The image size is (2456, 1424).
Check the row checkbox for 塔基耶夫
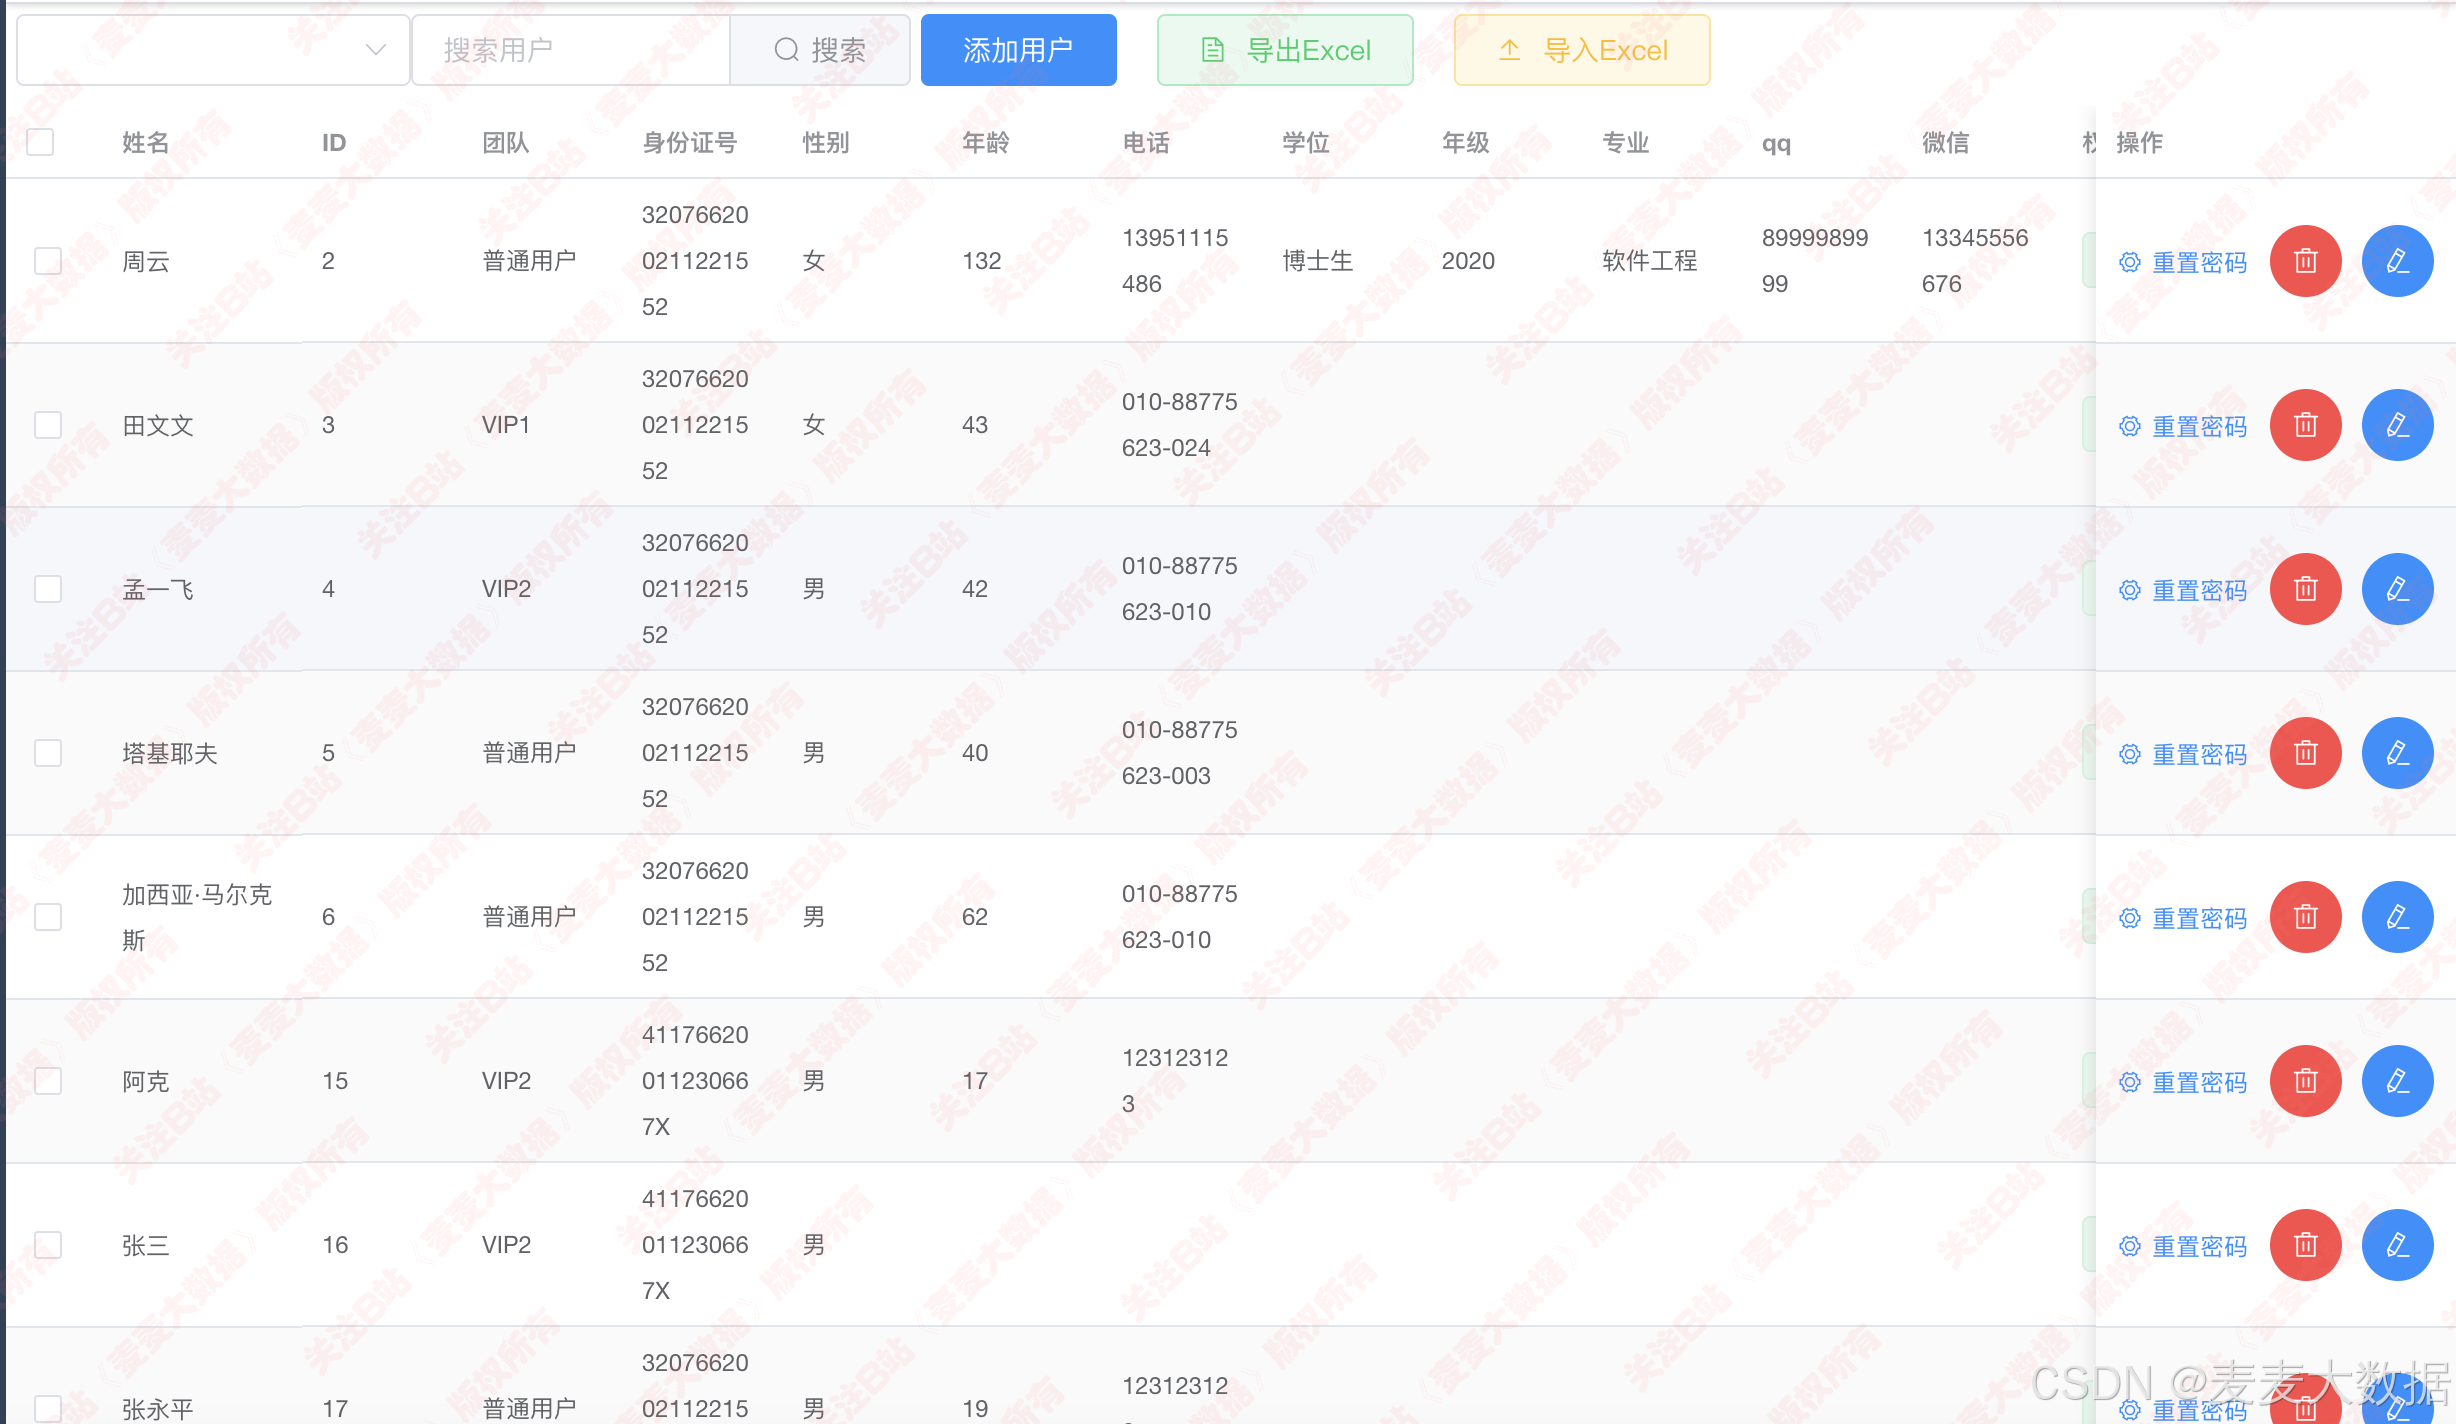pyautogui.click(x=48, y=753)
